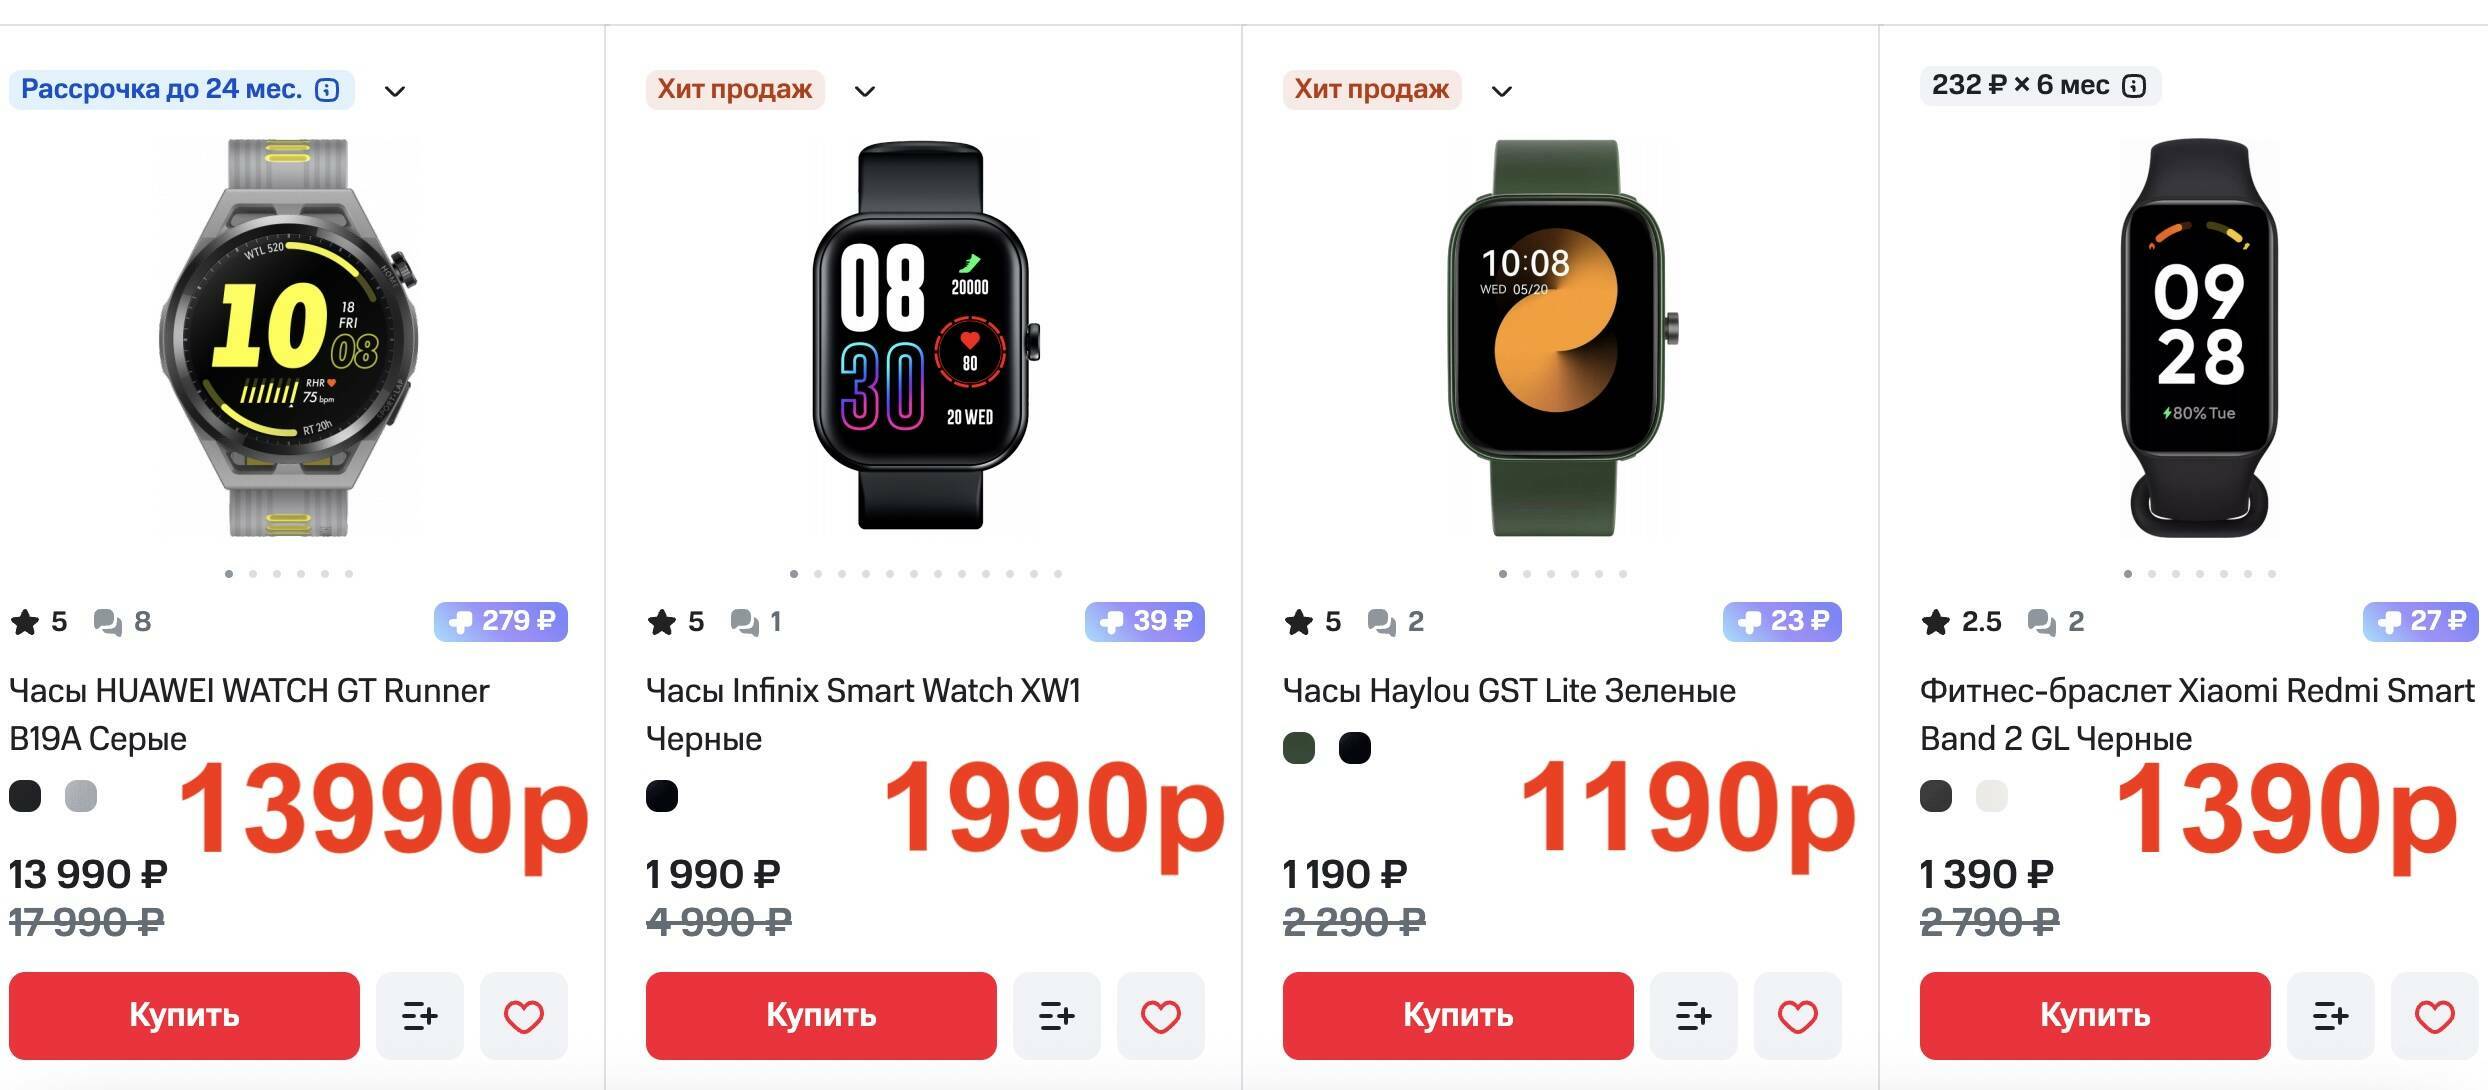Expand chevron beside Haylou Хит продаж badge

click(x=1502, y=91)
